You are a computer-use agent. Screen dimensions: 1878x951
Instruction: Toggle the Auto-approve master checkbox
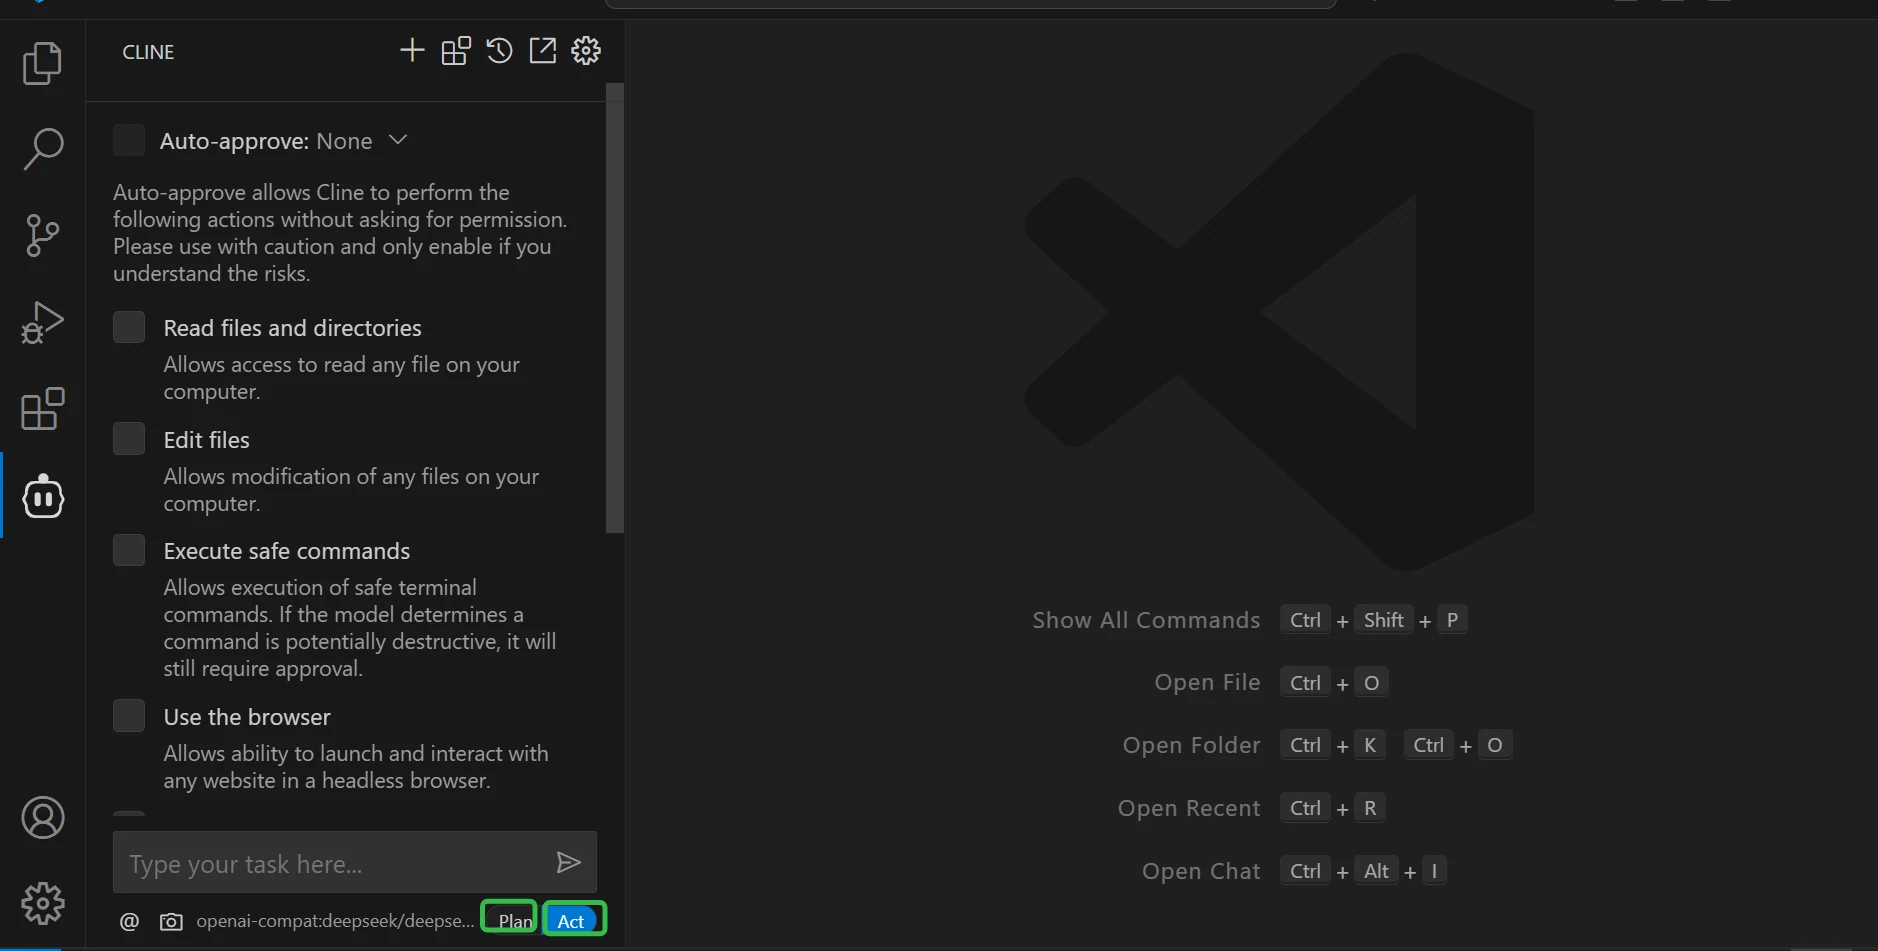[x=129, y=140]
